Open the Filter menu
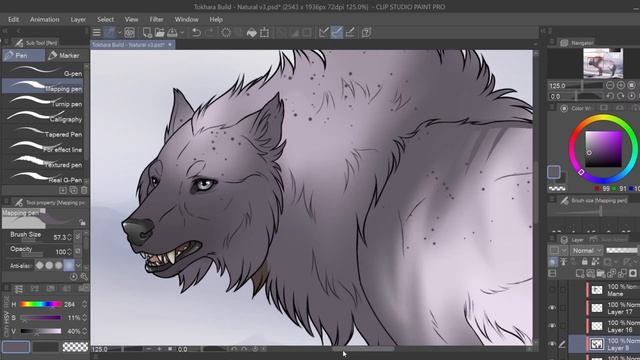The image size is (640, 360). click(x=156, y=20)
